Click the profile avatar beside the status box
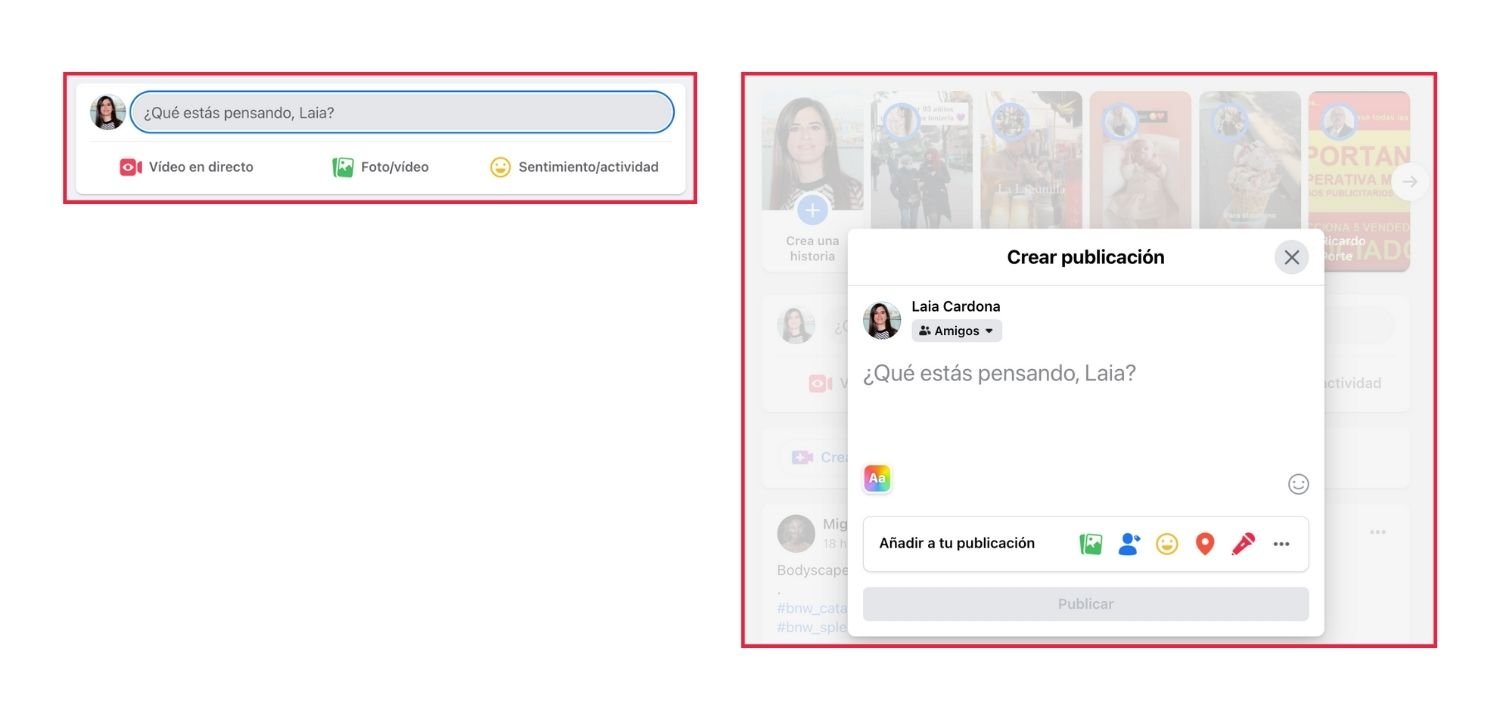The image size is (1500, 720). pyautogui.click(x=108, y=112)
